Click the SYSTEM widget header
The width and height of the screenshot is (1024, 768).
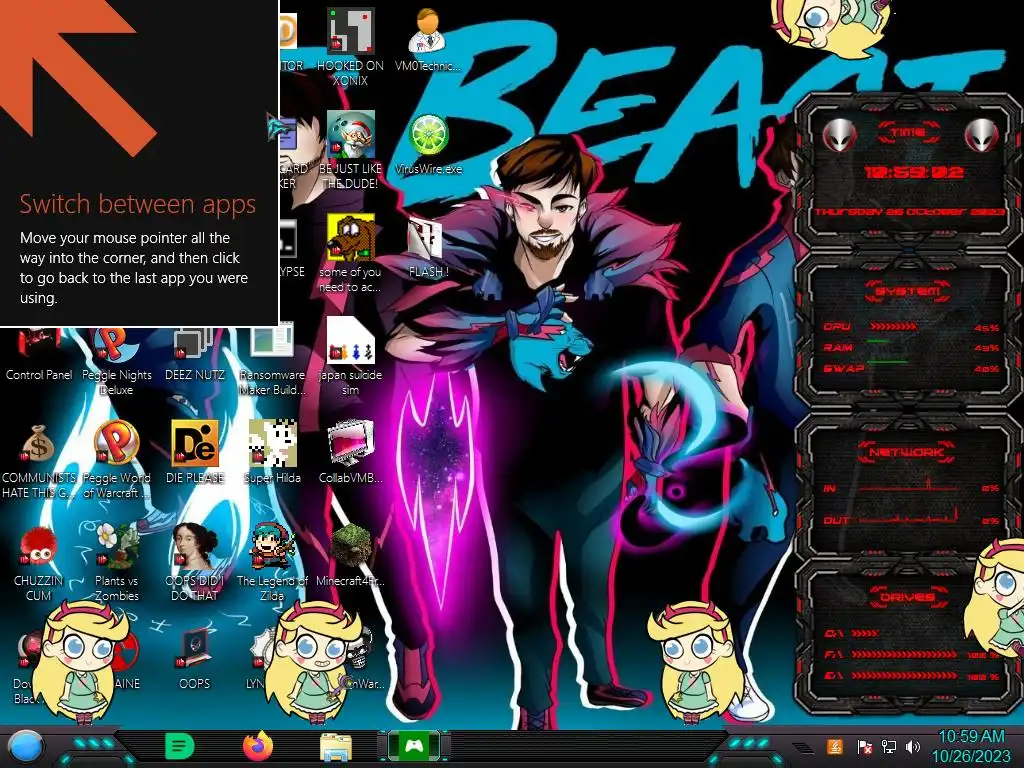[x=908, y=291]
